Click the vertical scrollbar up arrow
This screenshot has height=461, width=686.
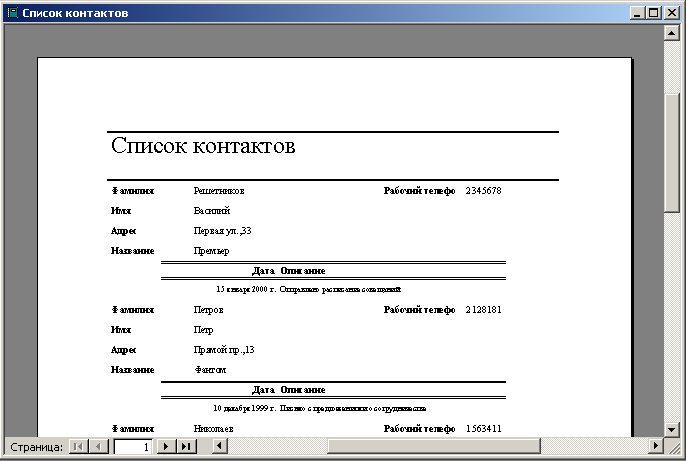tap(672, 33)
